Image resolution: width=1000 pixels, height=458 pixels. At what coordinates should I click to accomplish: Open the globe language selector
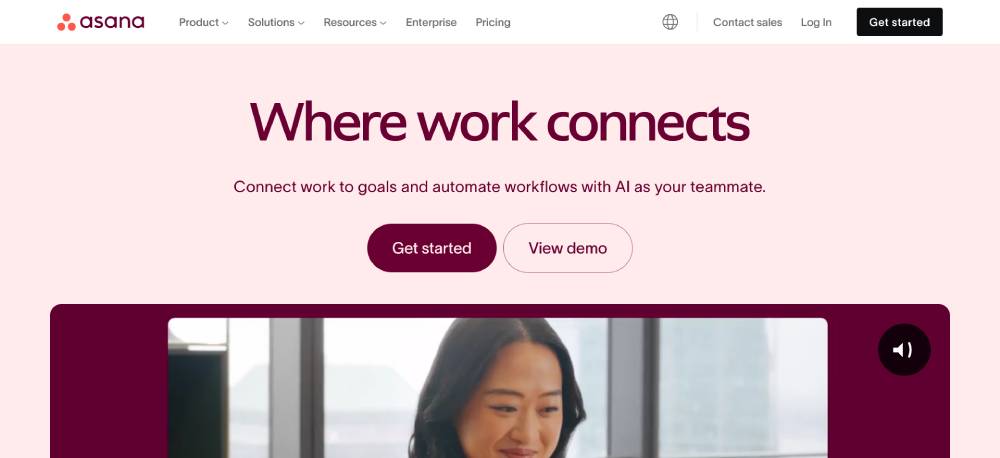click(x=670, y=22)
